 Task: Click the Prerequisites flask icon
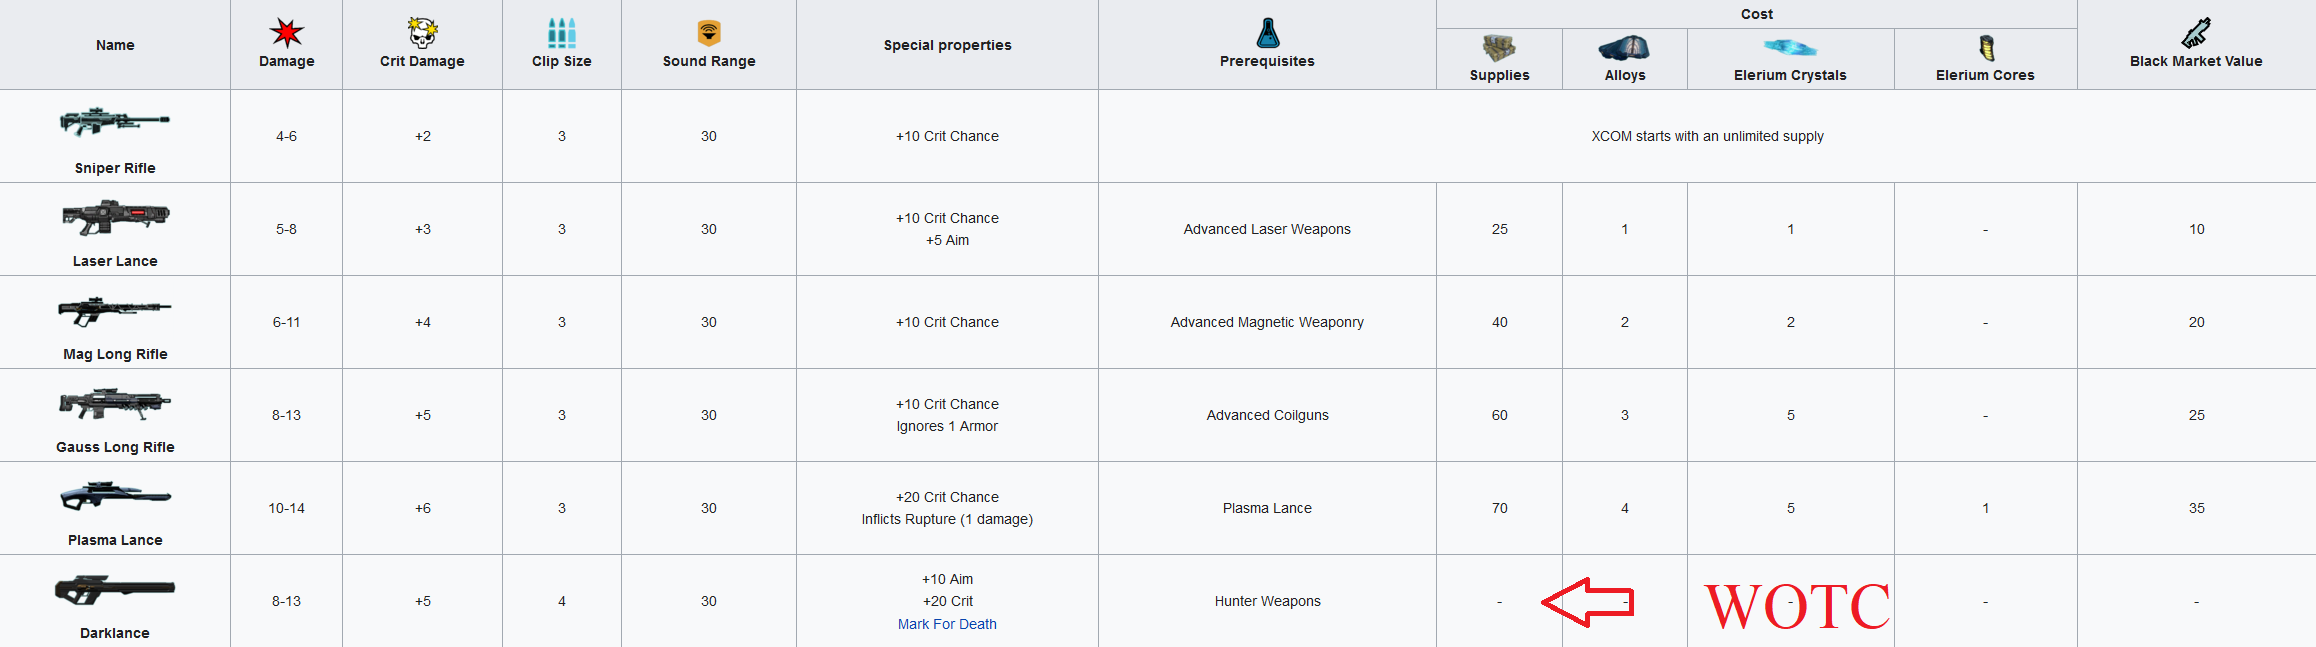[1267, 33]
